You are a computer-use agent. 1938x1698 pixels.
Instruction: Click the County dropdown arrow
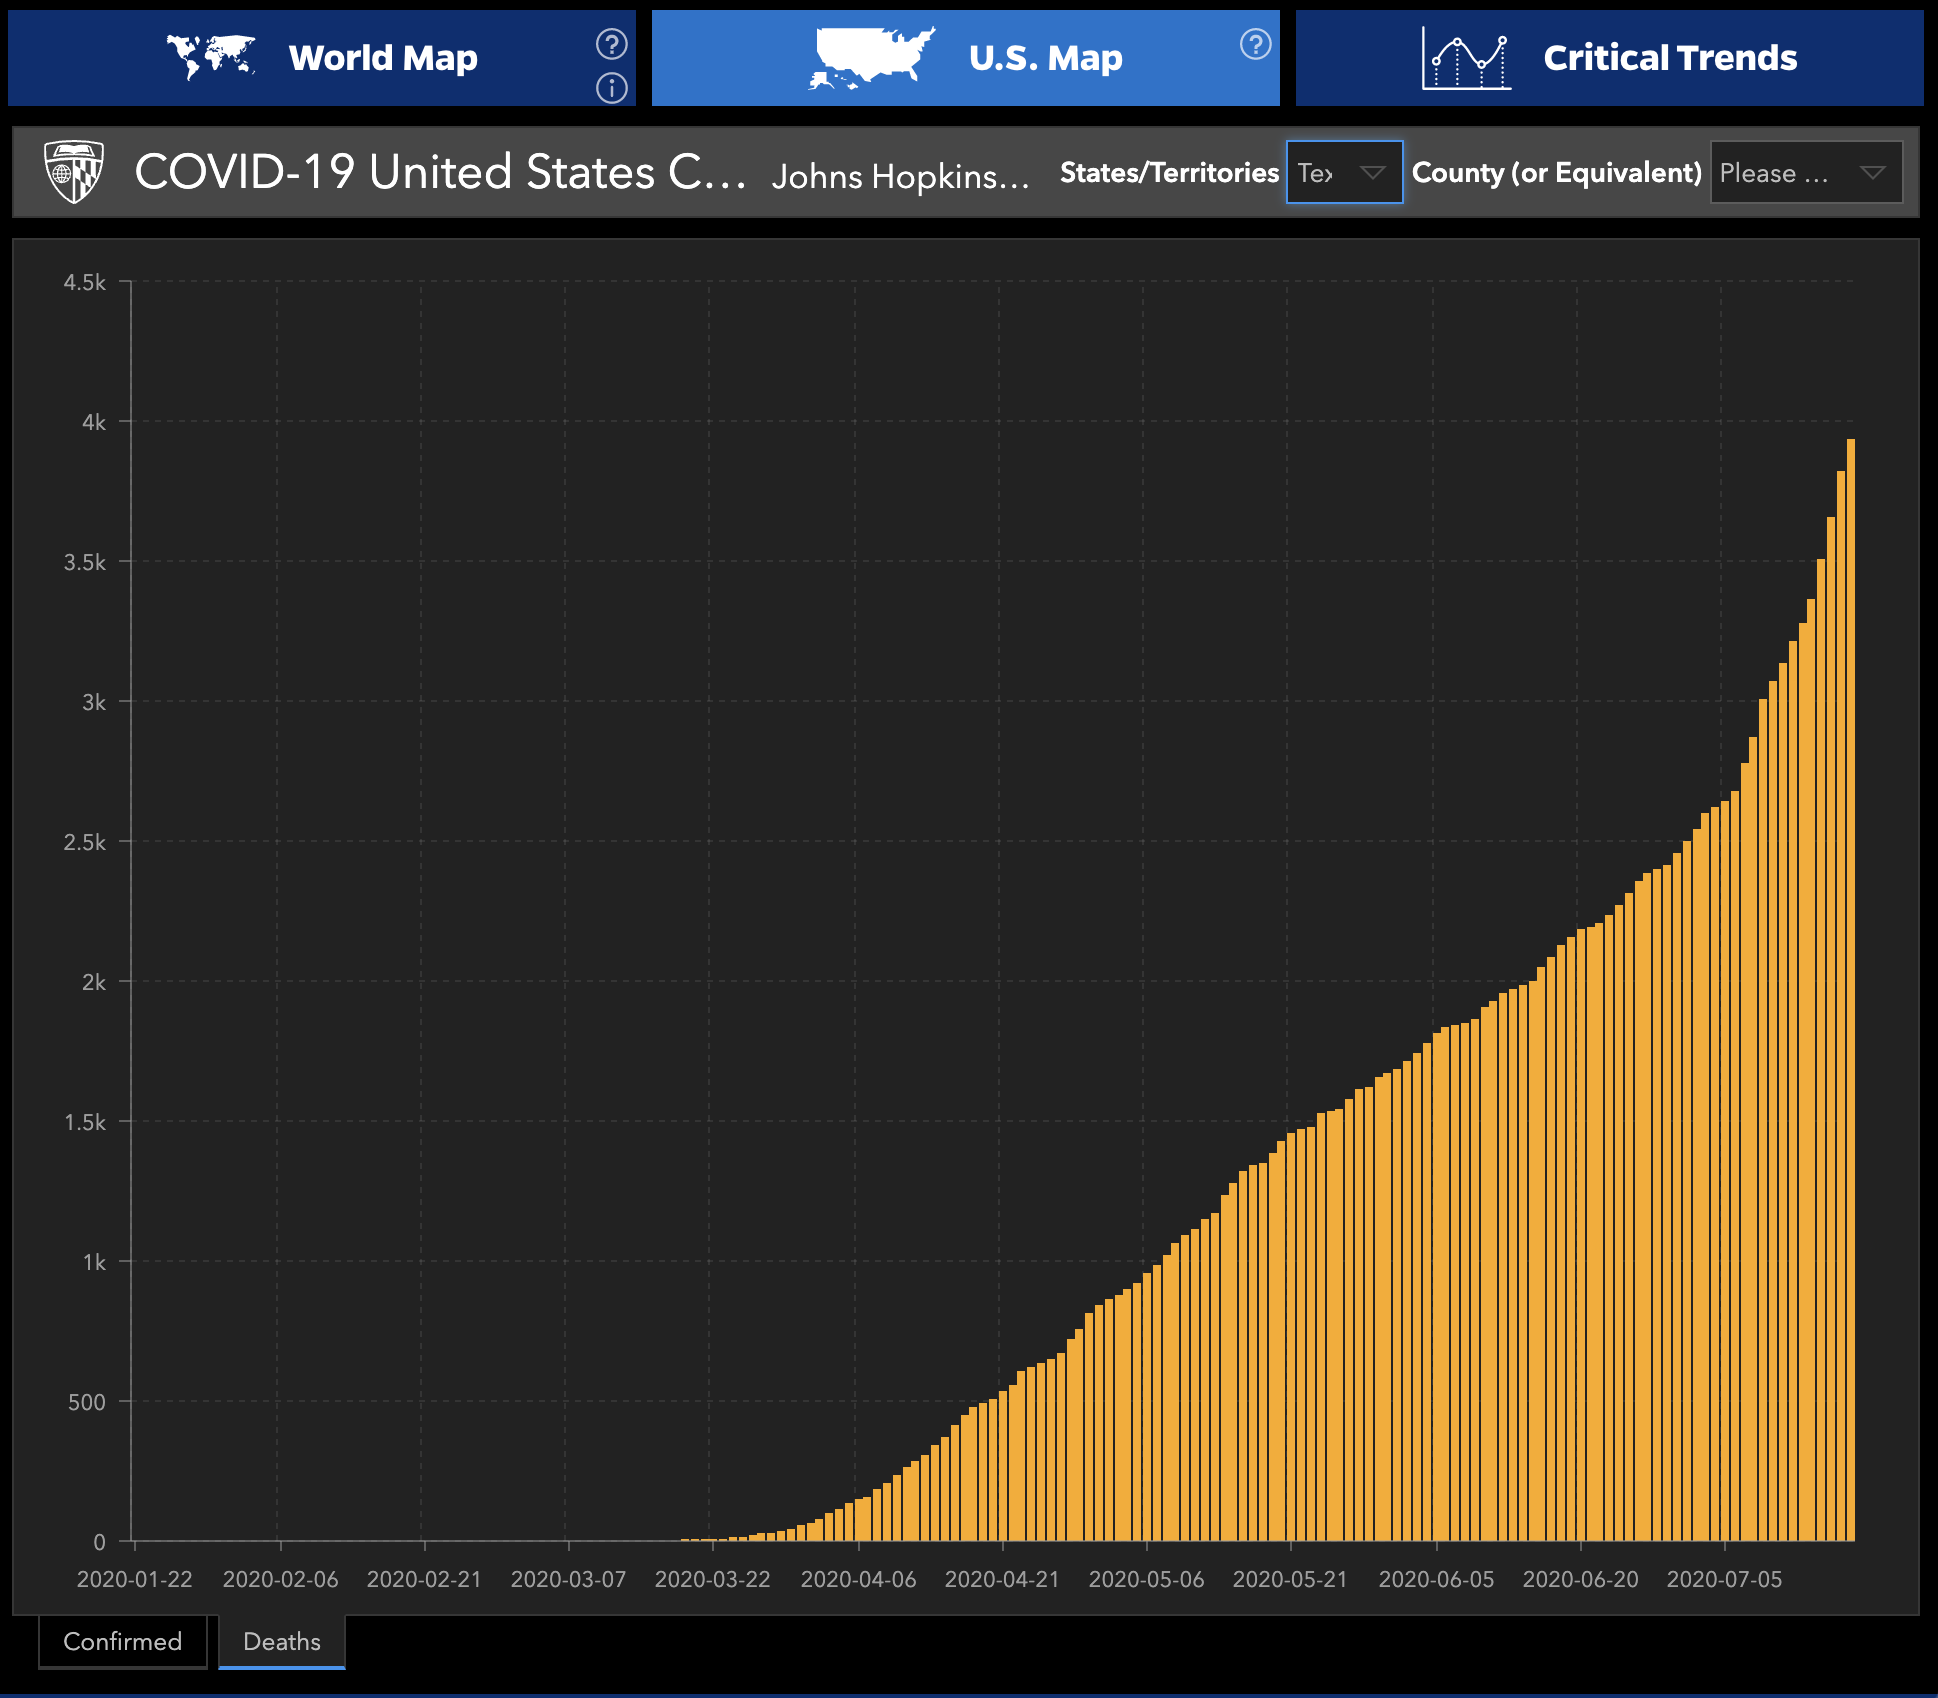[x=1873, y=173]
